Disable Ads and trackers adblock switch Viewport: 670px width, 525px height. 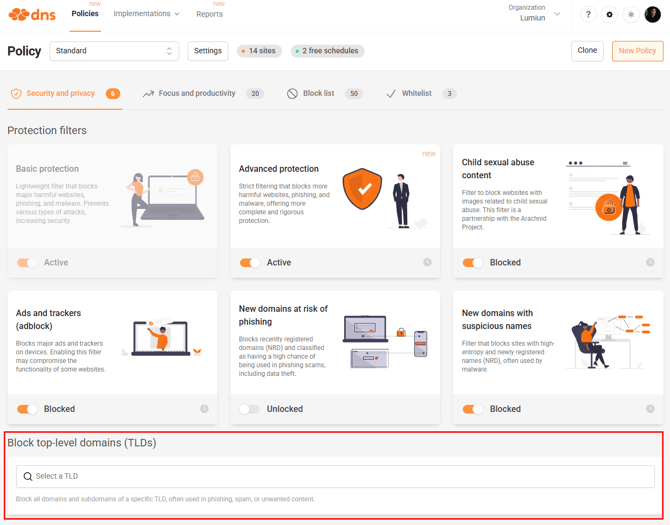(27, 409)
